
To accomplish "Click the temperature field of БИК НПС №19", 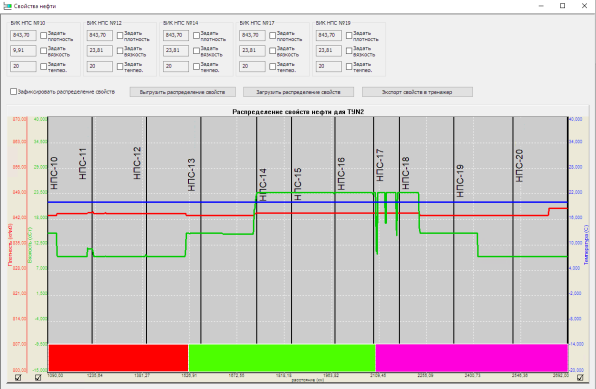I will (329, 67).
